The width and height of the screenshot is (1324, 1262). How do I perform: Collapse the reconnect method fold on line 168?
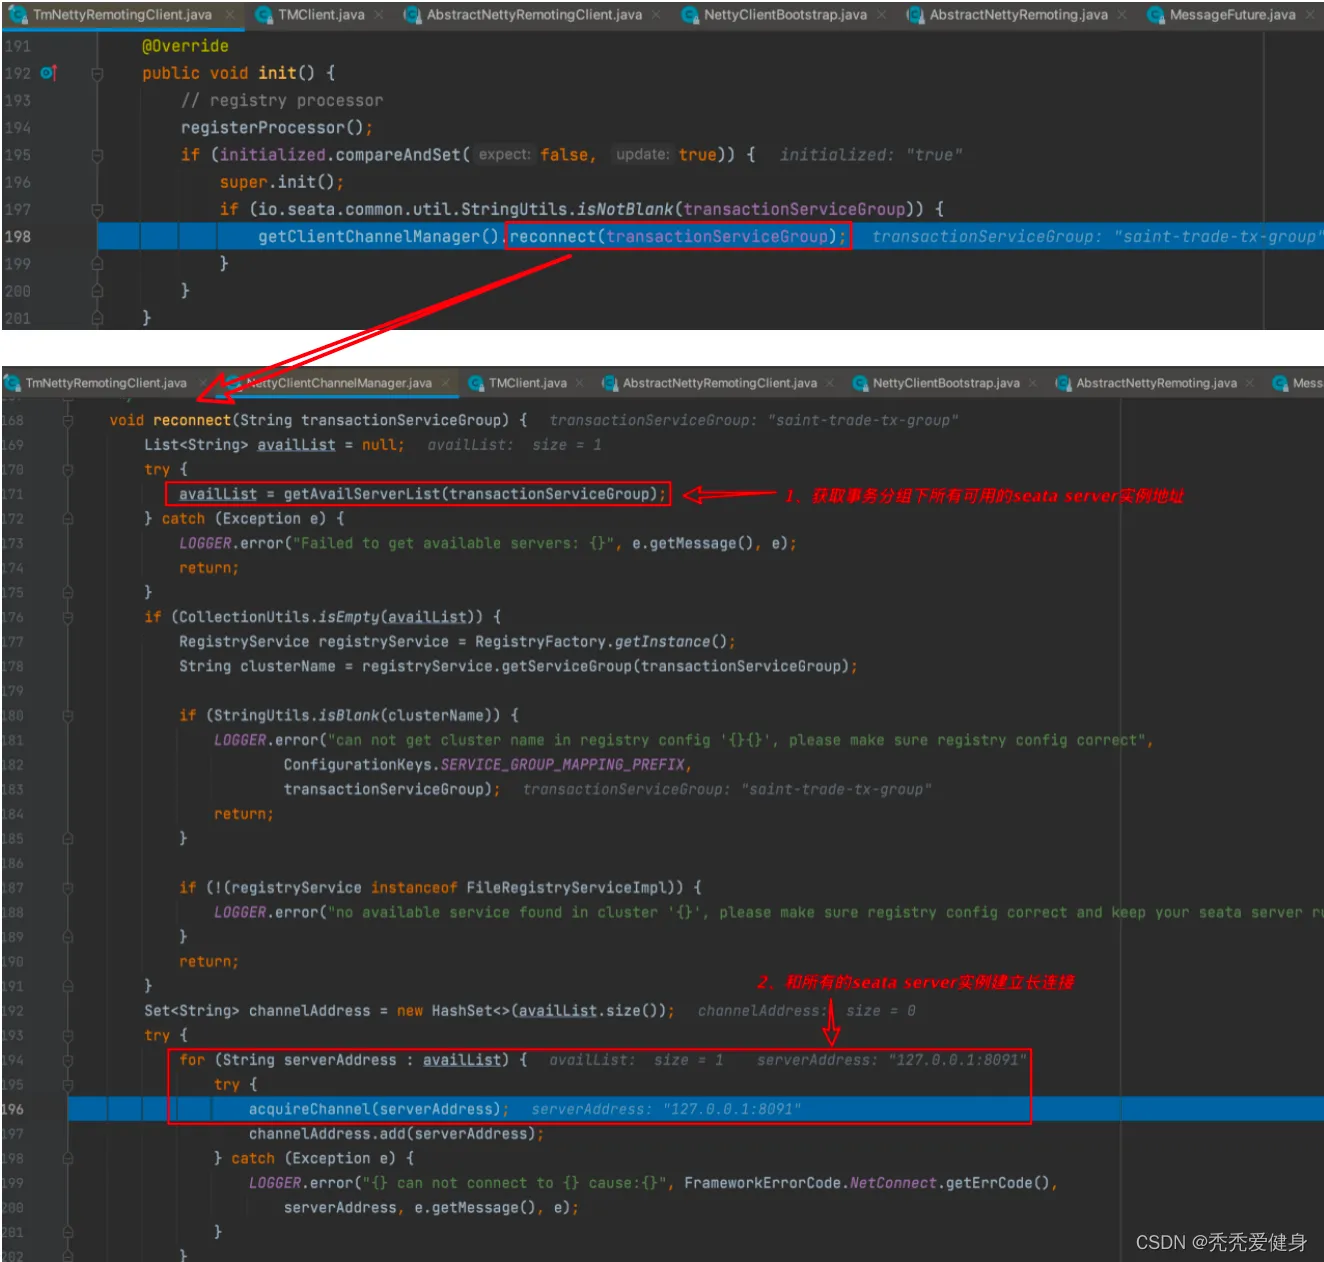click(x=68, y=421)
